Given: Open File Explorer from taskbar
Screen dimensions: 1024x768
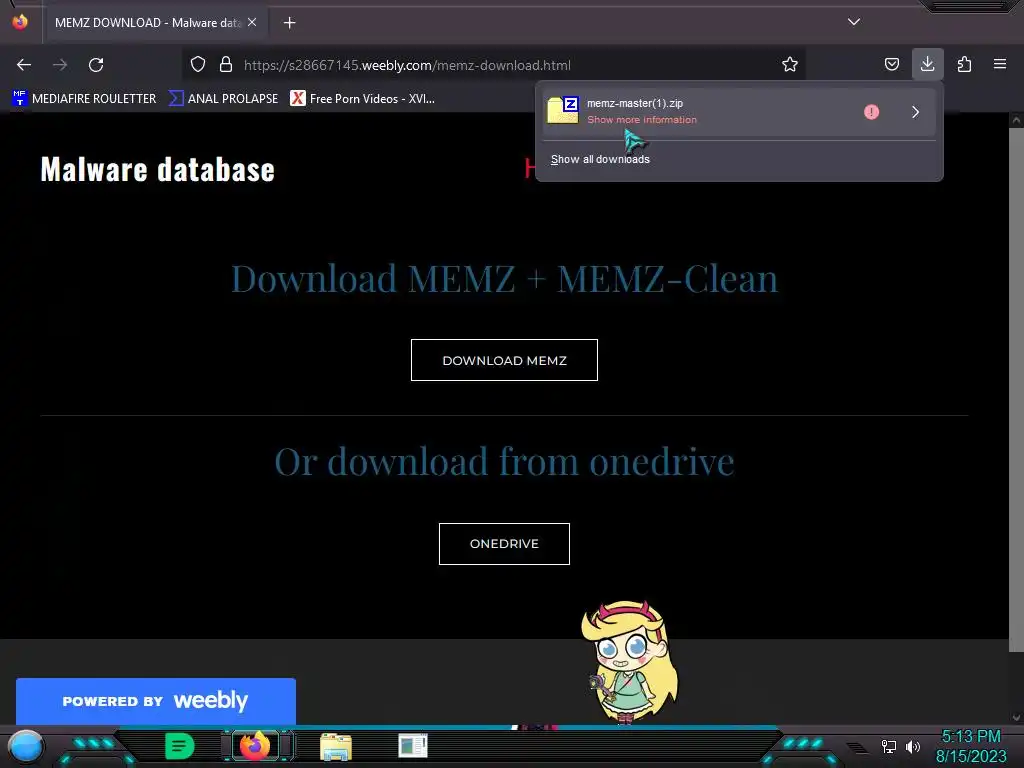Looking at the screenshot, I should pyautogui.click(x=336, y=746).
